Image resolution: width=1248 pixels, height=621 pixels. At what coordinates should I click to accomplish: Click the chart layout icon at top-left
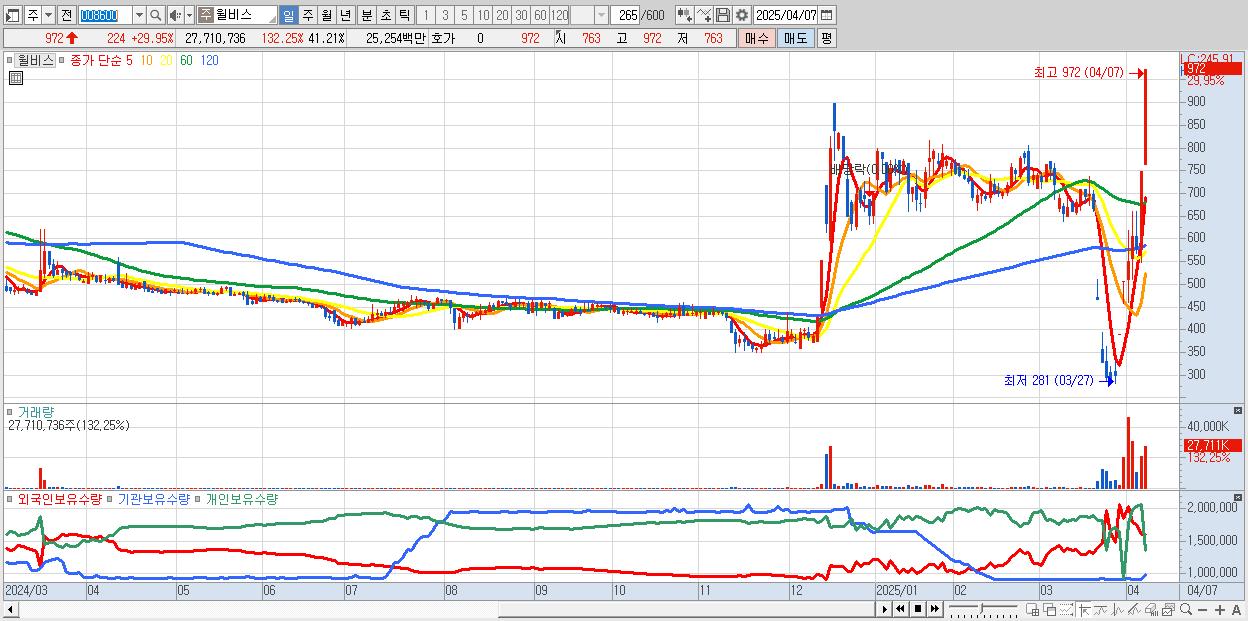pyautogui.click(x=12, y=15)
